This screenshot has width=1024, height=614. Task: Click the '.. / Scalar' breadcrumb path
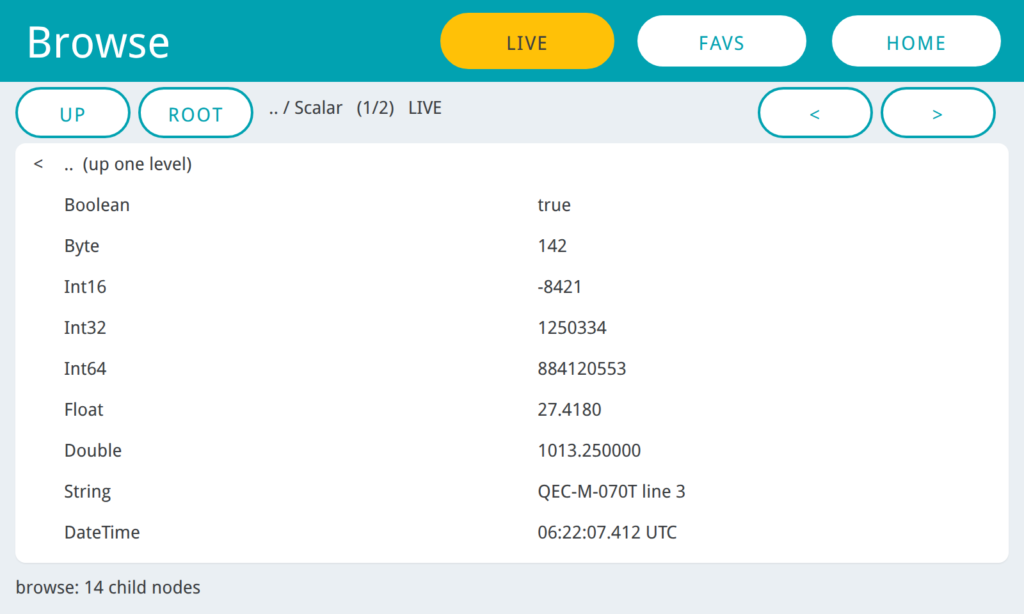(x=306, y=108)
